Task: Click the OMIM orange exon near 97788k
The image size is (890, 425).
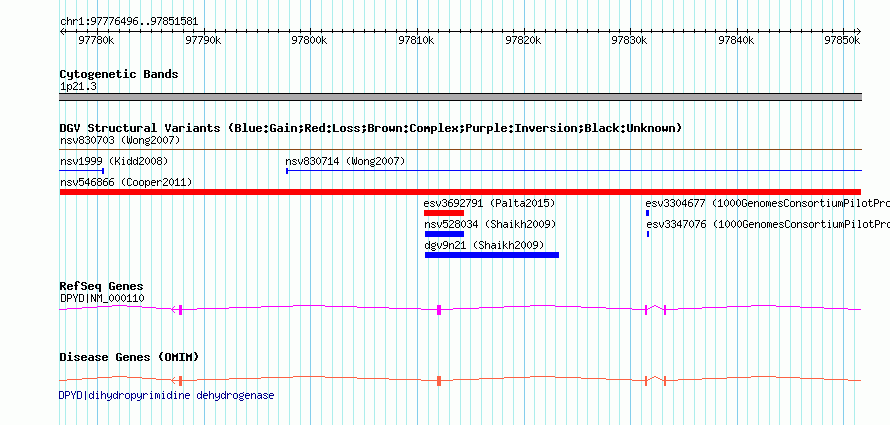Action: pyautogui.click(x=180, y=381)
